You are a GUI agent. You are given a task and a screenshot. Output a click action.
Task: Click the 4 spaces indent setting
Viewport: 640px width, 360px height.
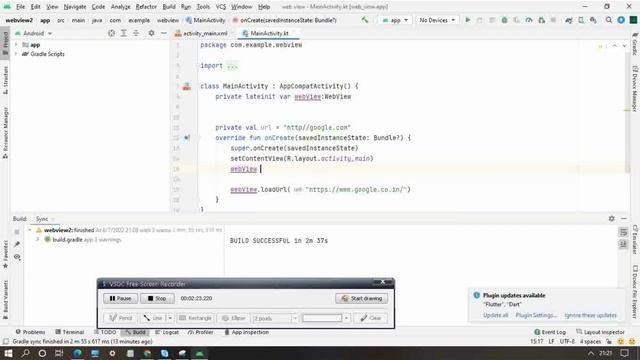590,342
